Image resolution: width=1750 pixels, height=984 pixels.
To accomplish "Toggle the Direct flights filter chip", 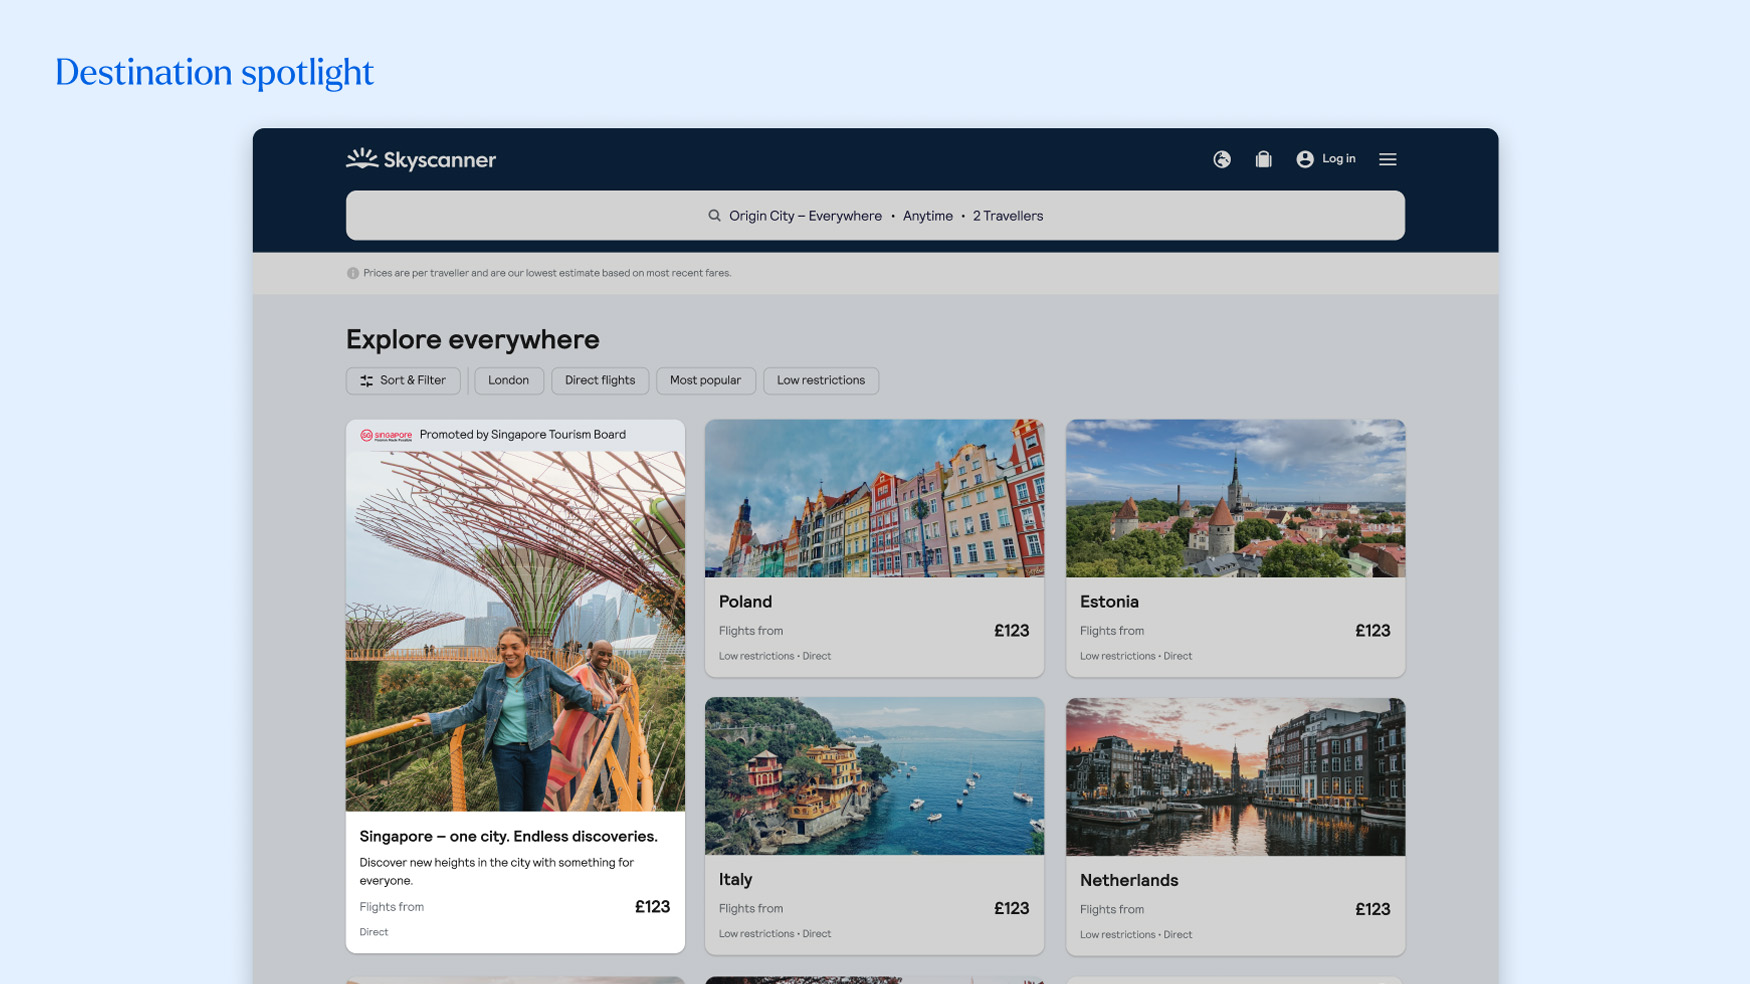I will (x=600, y=380).
